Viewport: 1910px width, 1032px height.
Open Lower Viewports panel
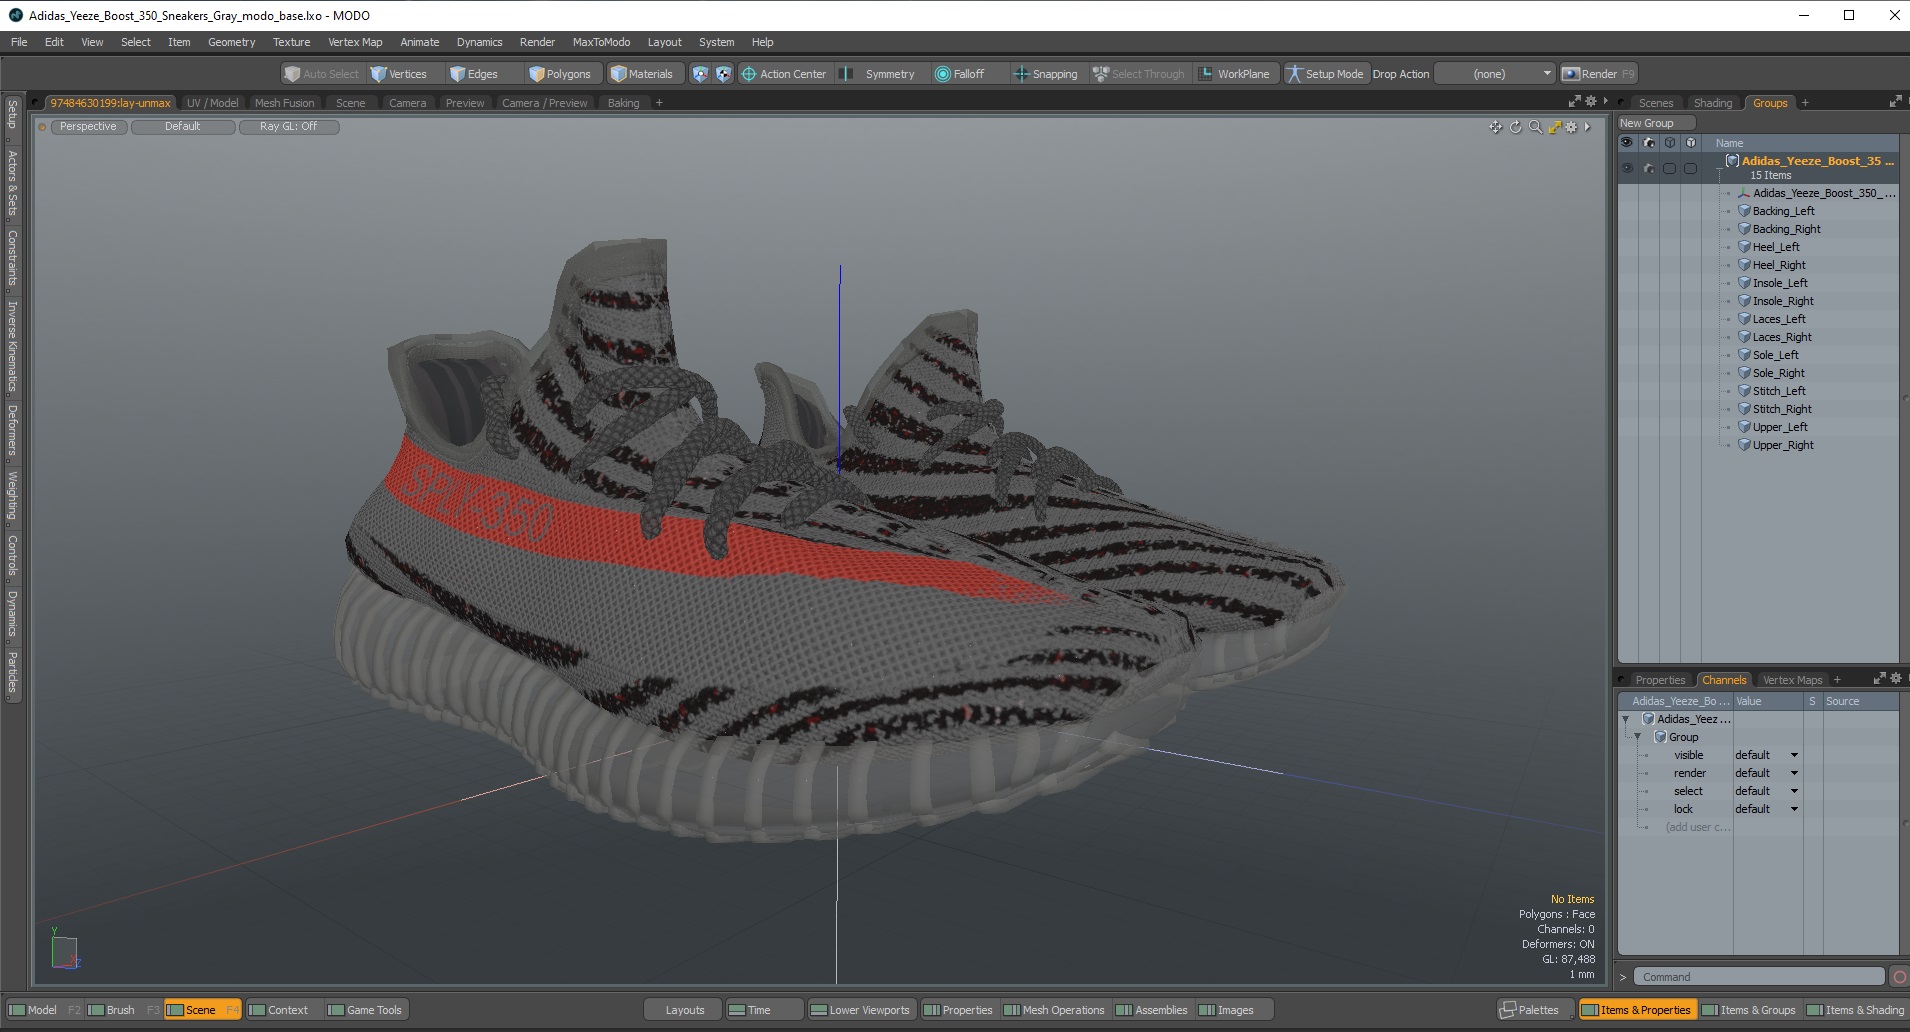pyautogui.click(x=860, y=1010)
